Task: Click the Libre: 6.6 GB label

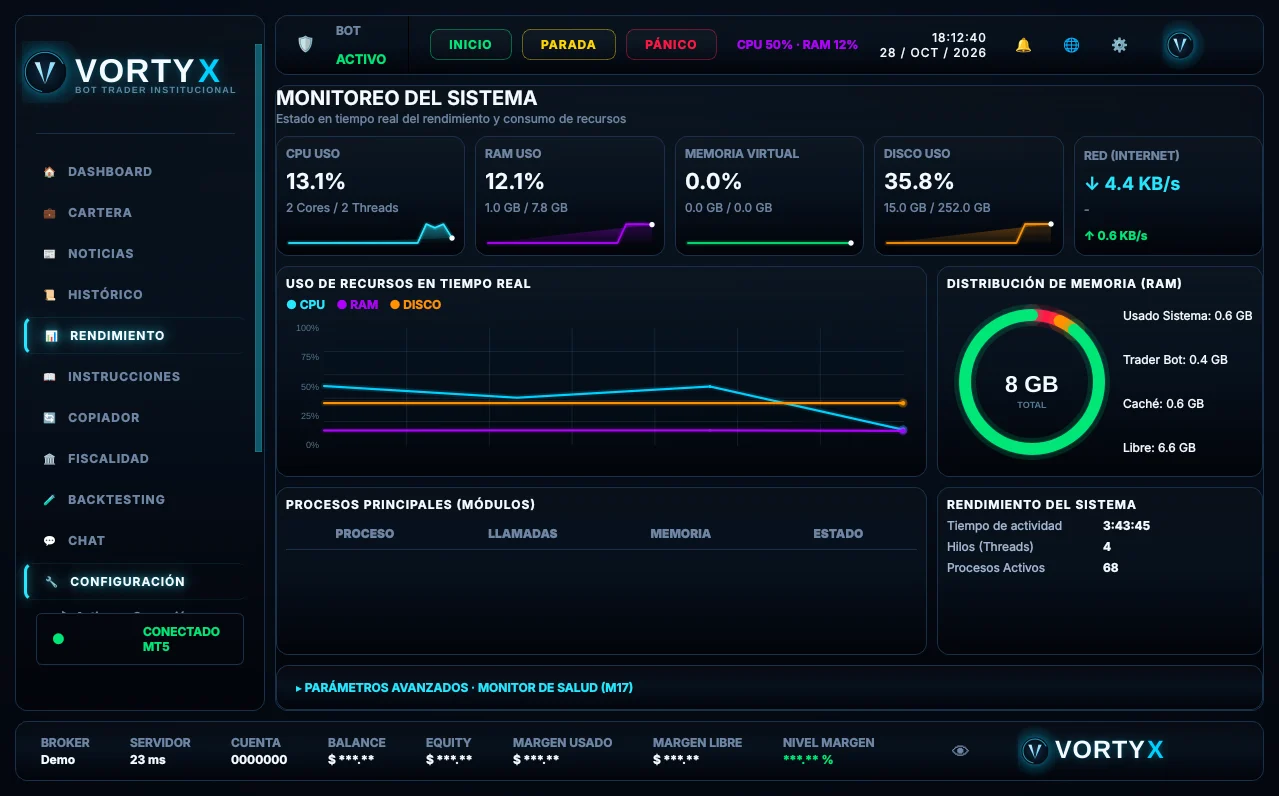Action: tap(1159, 448)
